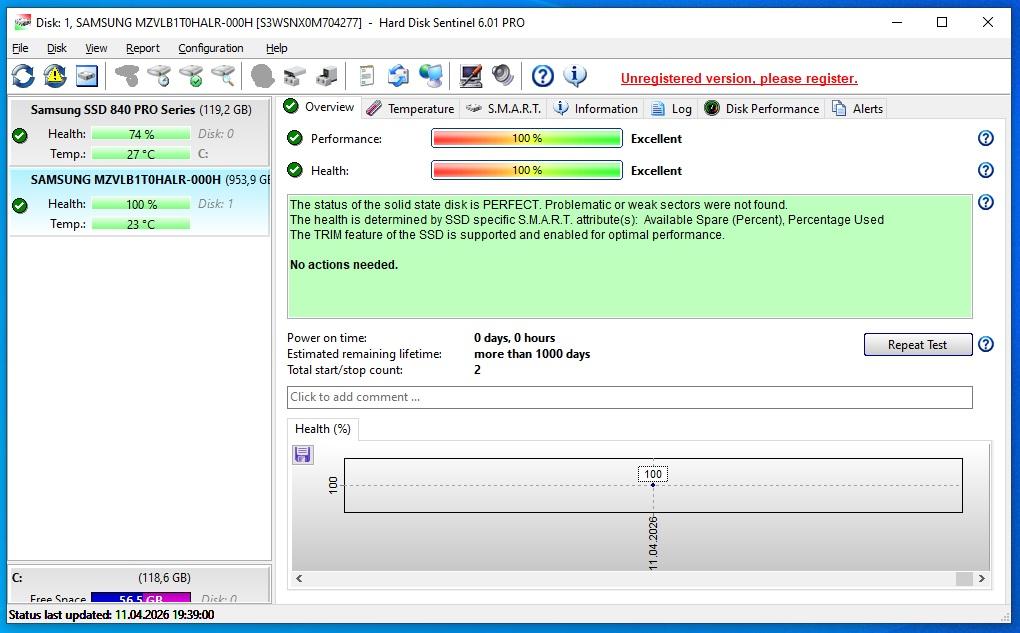The height and width of the screenshot is (633, 1020).
Task: Click help icon beside Performance rating
Action: [x=985, y=139]
